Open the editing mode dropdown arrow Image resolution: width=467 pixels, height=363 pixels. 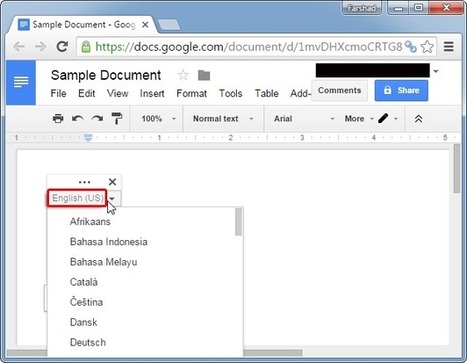(396, 119)
